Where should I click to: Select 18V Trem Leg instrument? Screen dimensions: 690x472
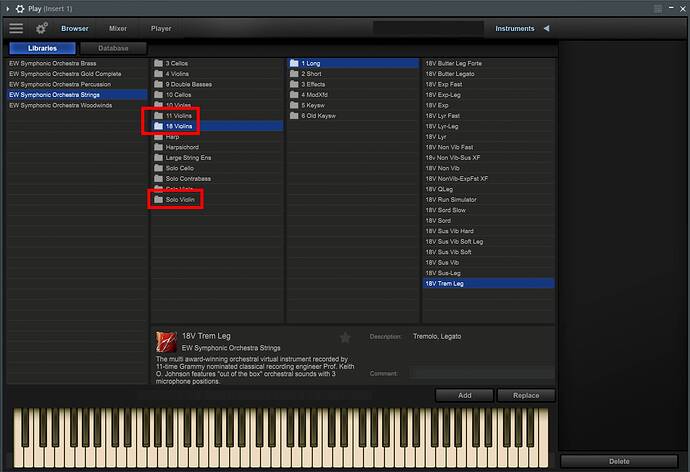(488, 284)
